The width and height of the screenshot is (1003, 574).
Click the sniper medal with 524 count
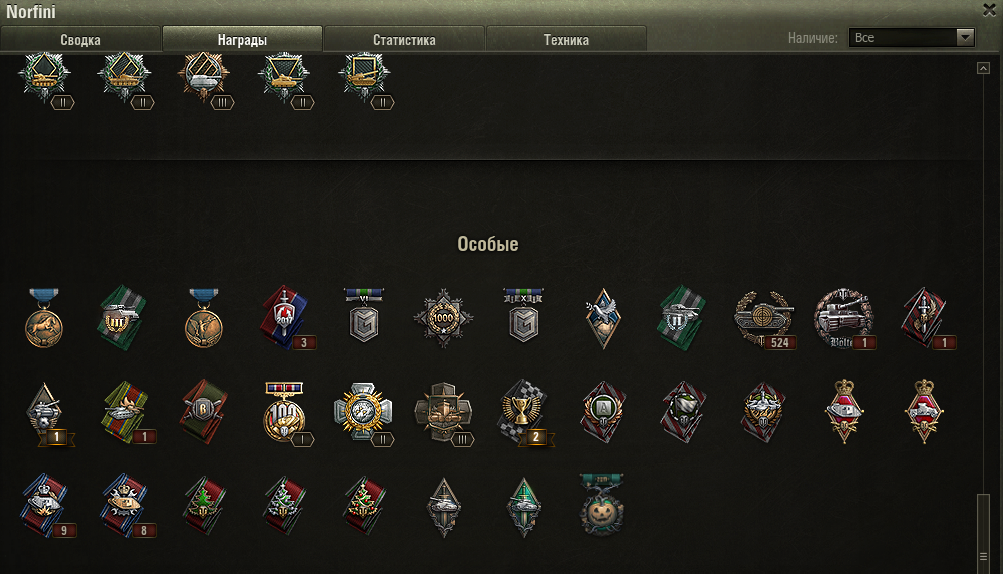coord(764,318)
